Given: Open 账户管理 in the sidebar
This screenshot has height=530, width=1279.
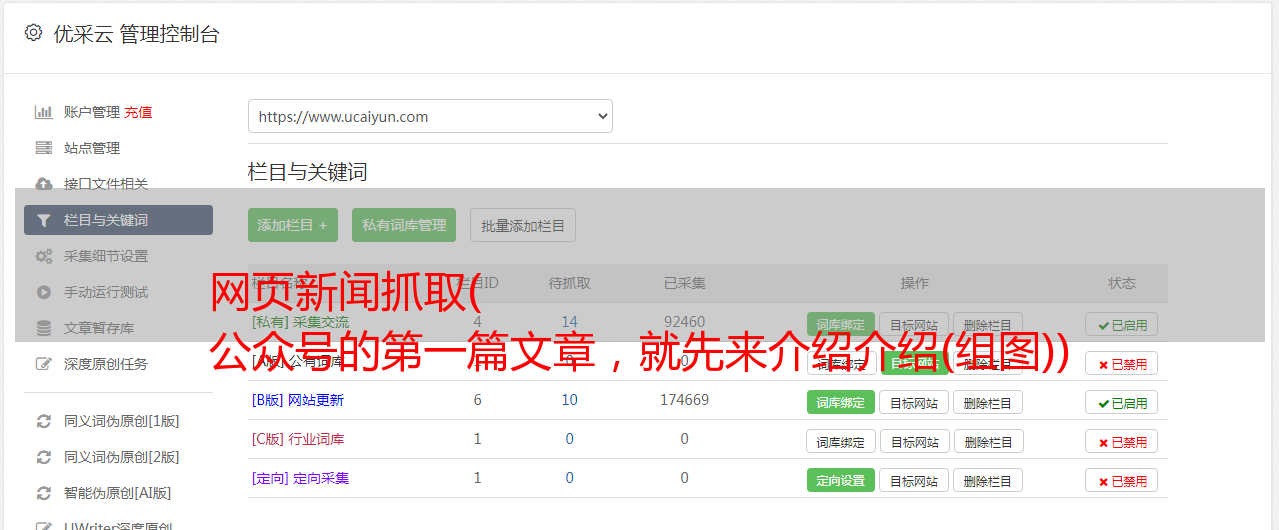Looking at the screenshot, I should 92,112.
